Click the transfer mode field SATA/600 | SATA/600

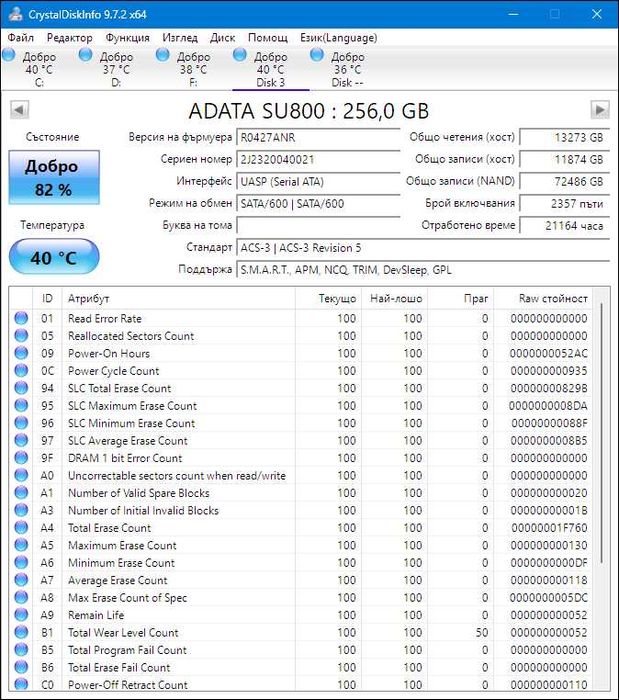coord(318,204)
